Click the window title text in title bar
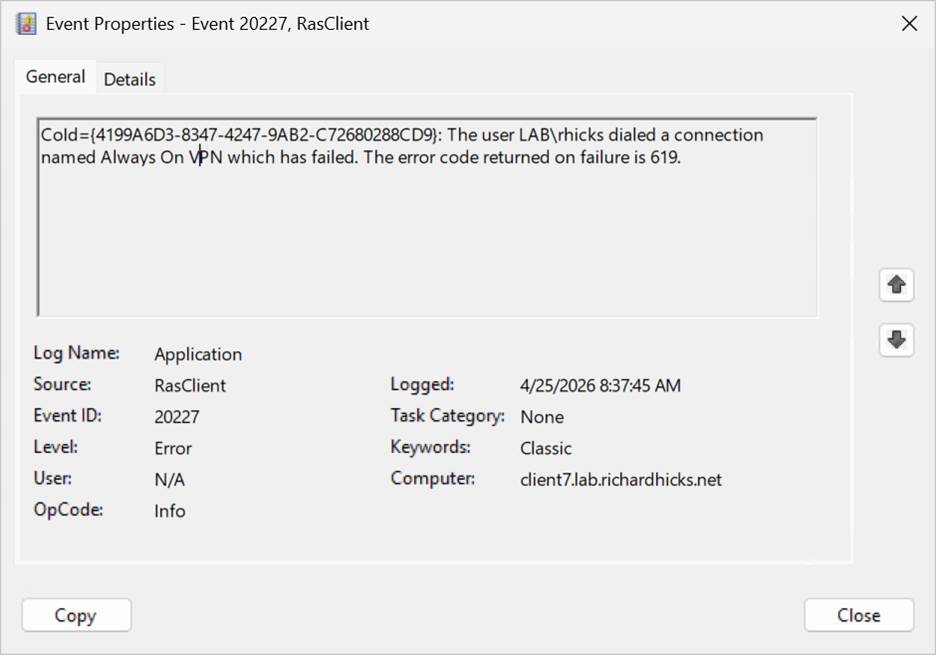 [x=207, y=24]
